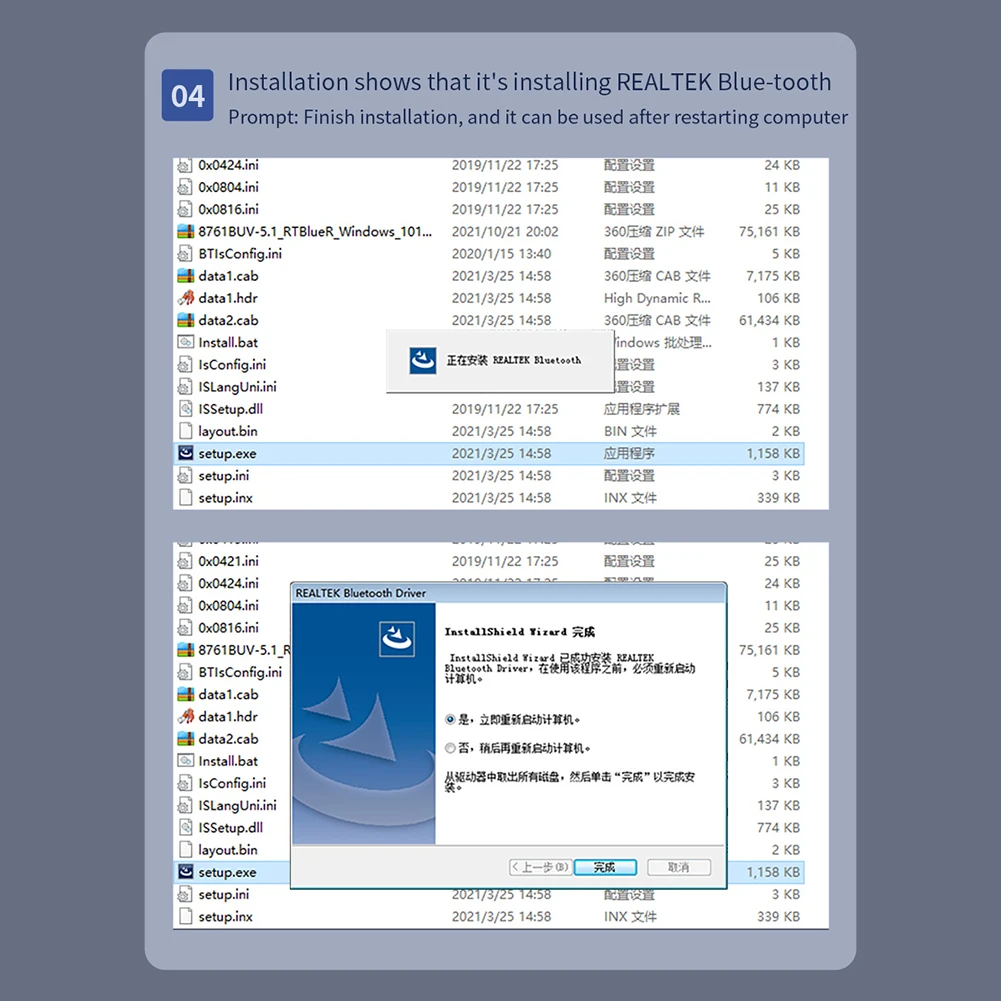Click the 774 KB size in upper list

(778, 409)
